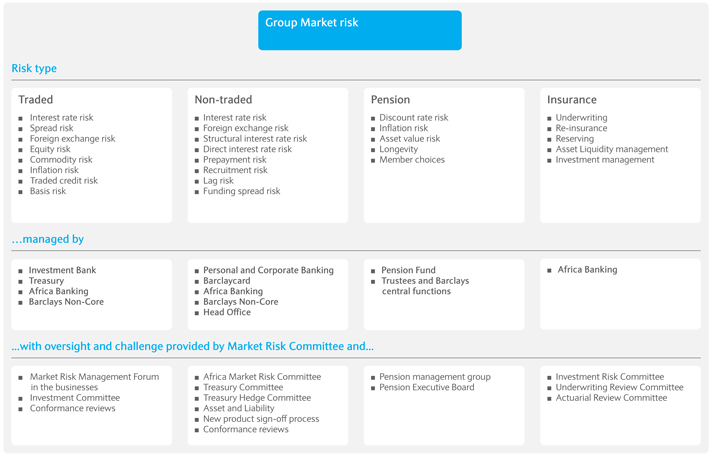710x456 pixels.
Task: Select Asset Liquidity management item
Action: tap(612, 149)
